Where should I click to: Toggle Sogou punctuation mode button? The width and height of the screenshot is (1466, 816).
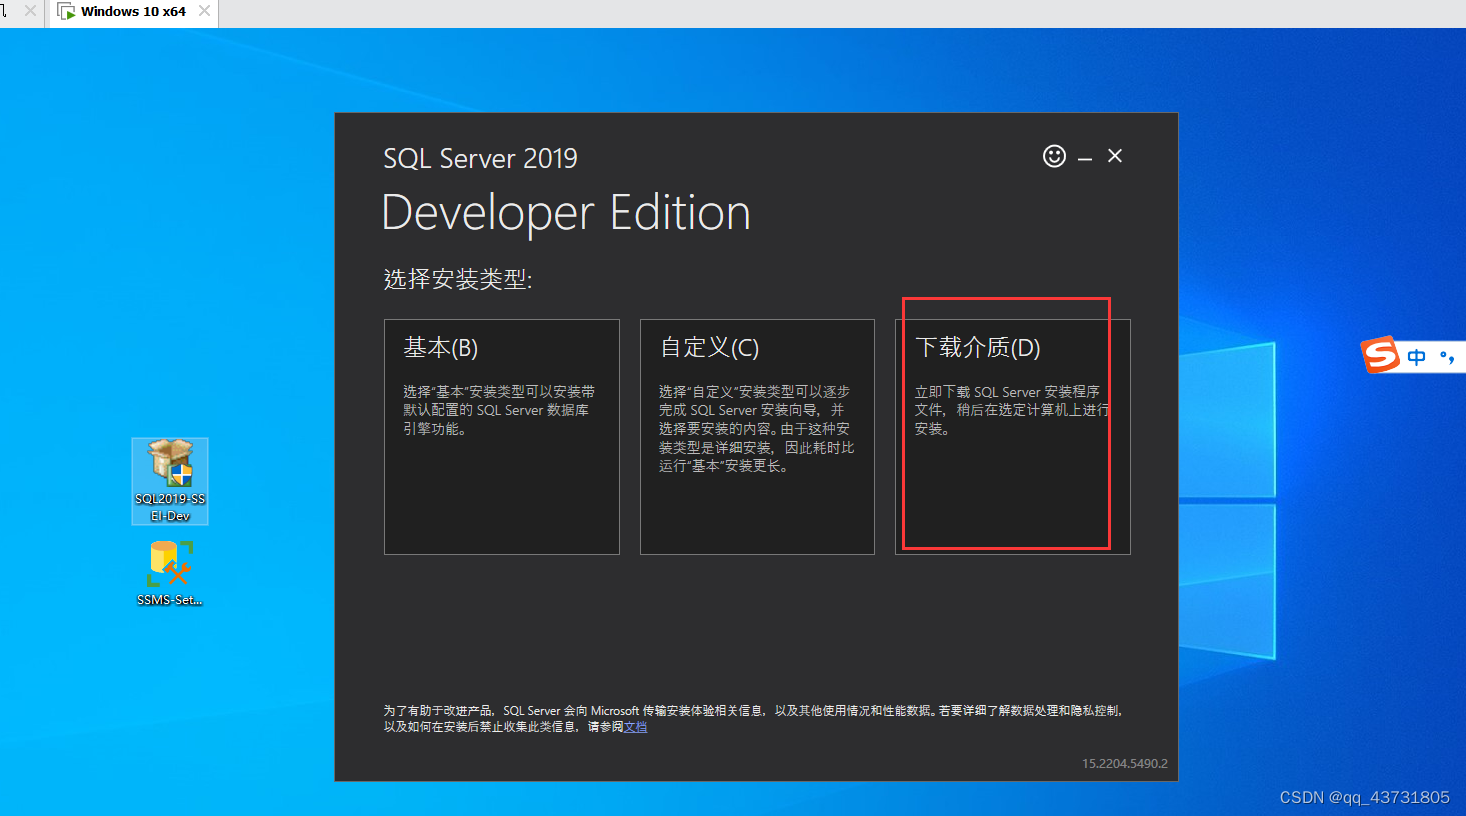(x=1447, y=357)
